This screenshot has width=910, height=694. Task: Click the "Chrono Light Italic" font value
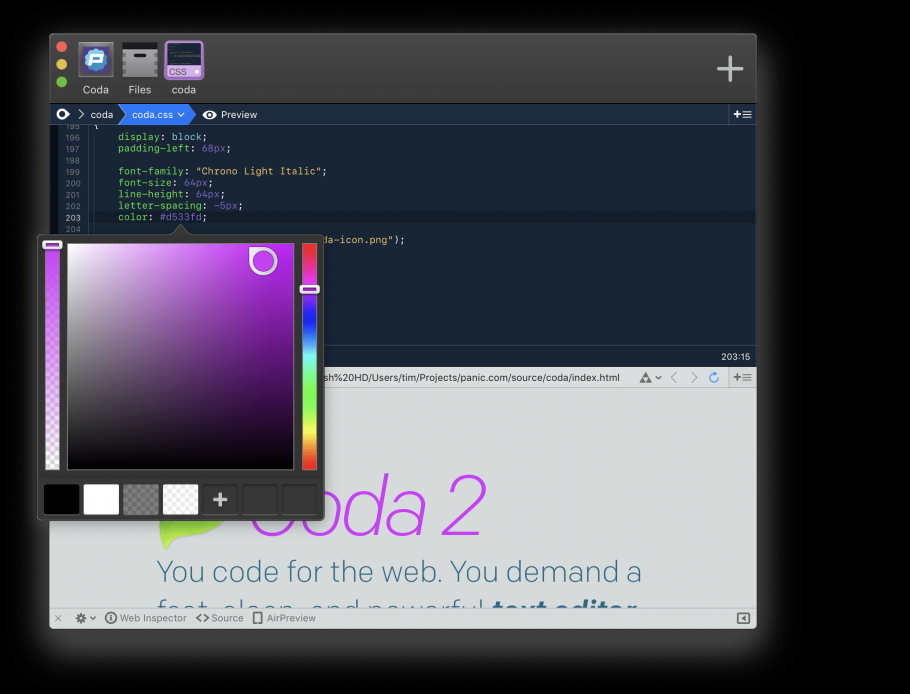(258, 171)
